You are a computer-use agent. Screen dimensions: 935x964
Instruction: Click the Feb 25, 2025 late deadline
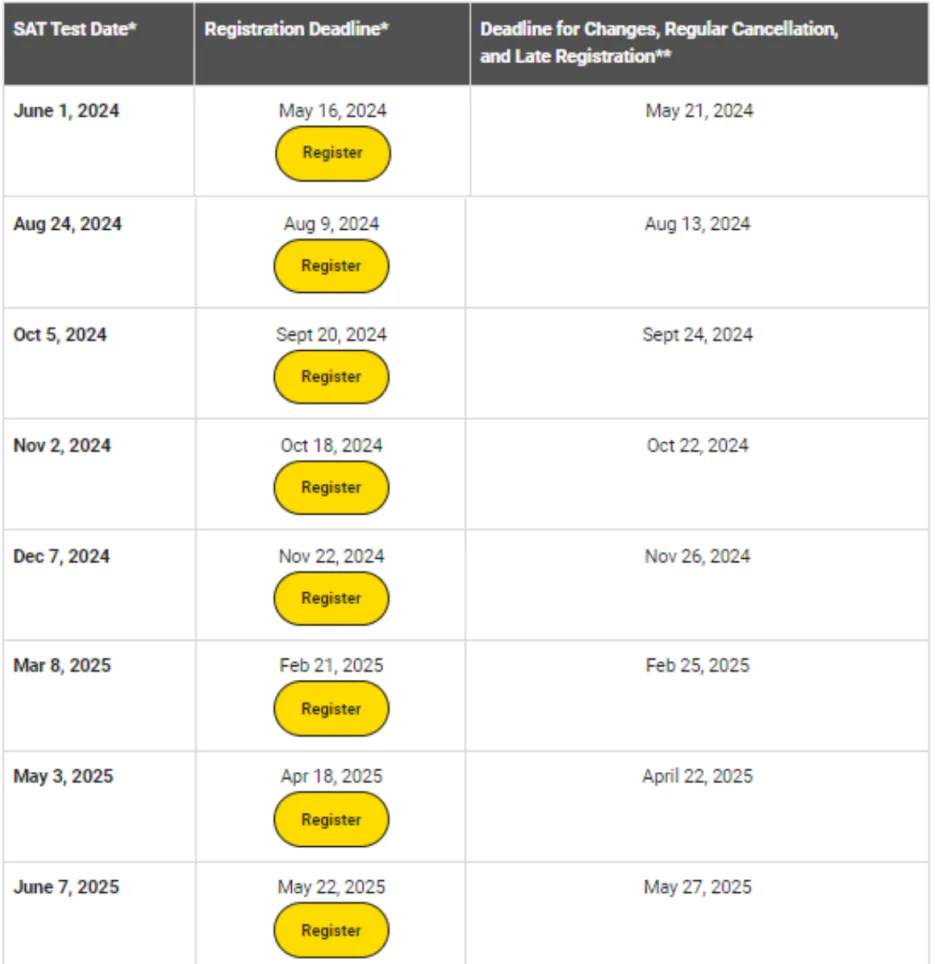coord(697,666)
